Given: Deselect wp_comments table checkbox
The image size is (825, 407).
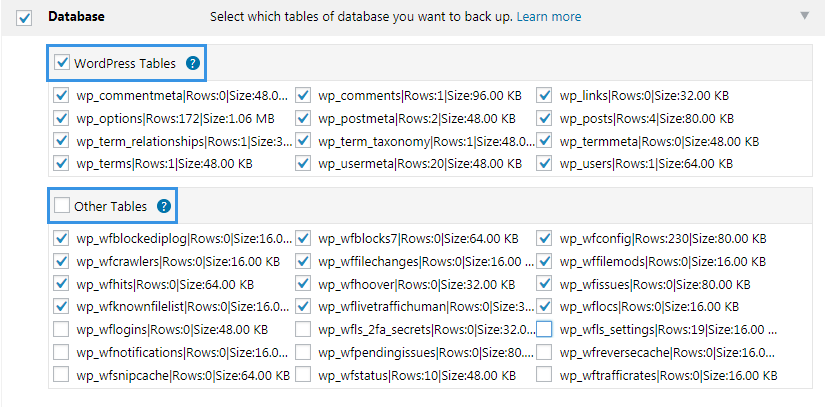Looking at the screenshot, I should (x=303, y=96).
